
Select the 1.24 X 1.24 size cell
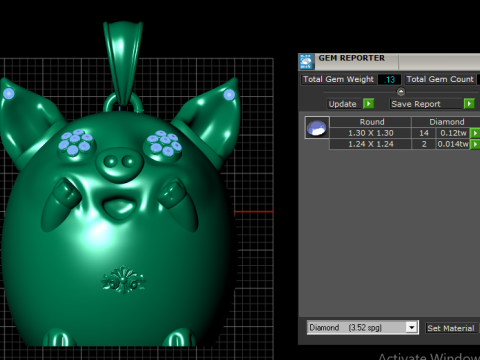click(x=371, y=144)
